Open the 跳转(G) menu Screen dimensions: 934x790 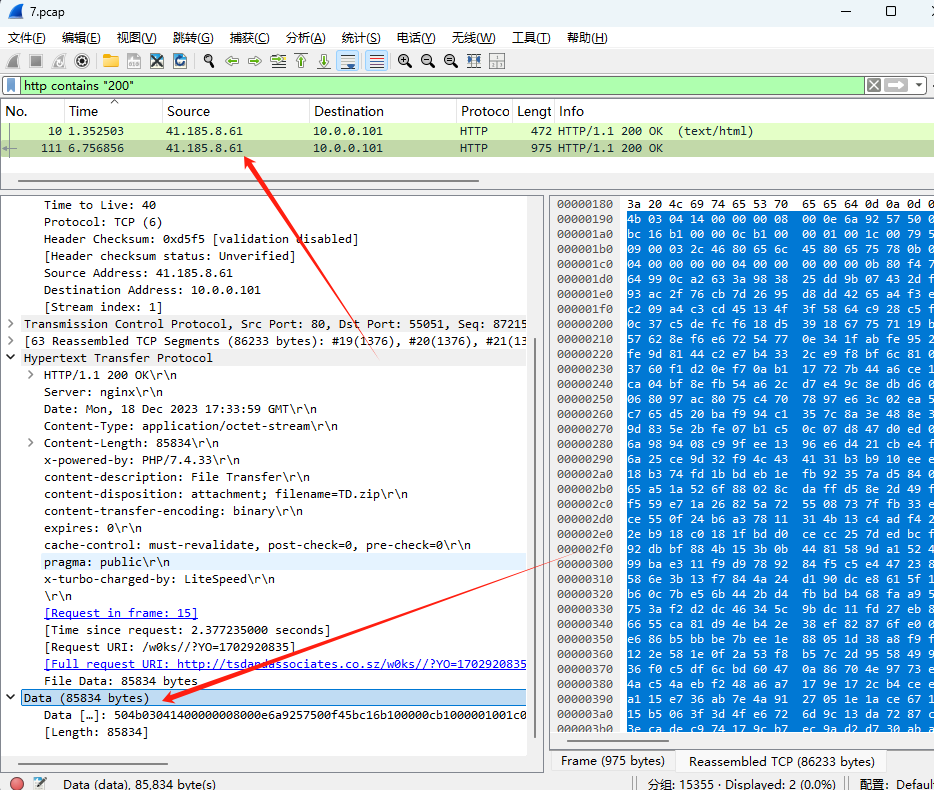193,38
